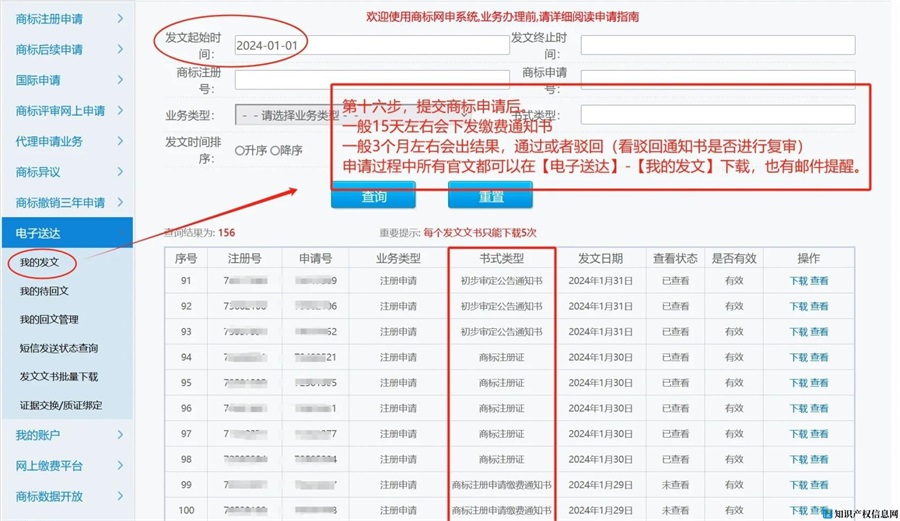Expand the 国际申请 sidebar section
Screen dimensions: 900x521
click(120, 80)
